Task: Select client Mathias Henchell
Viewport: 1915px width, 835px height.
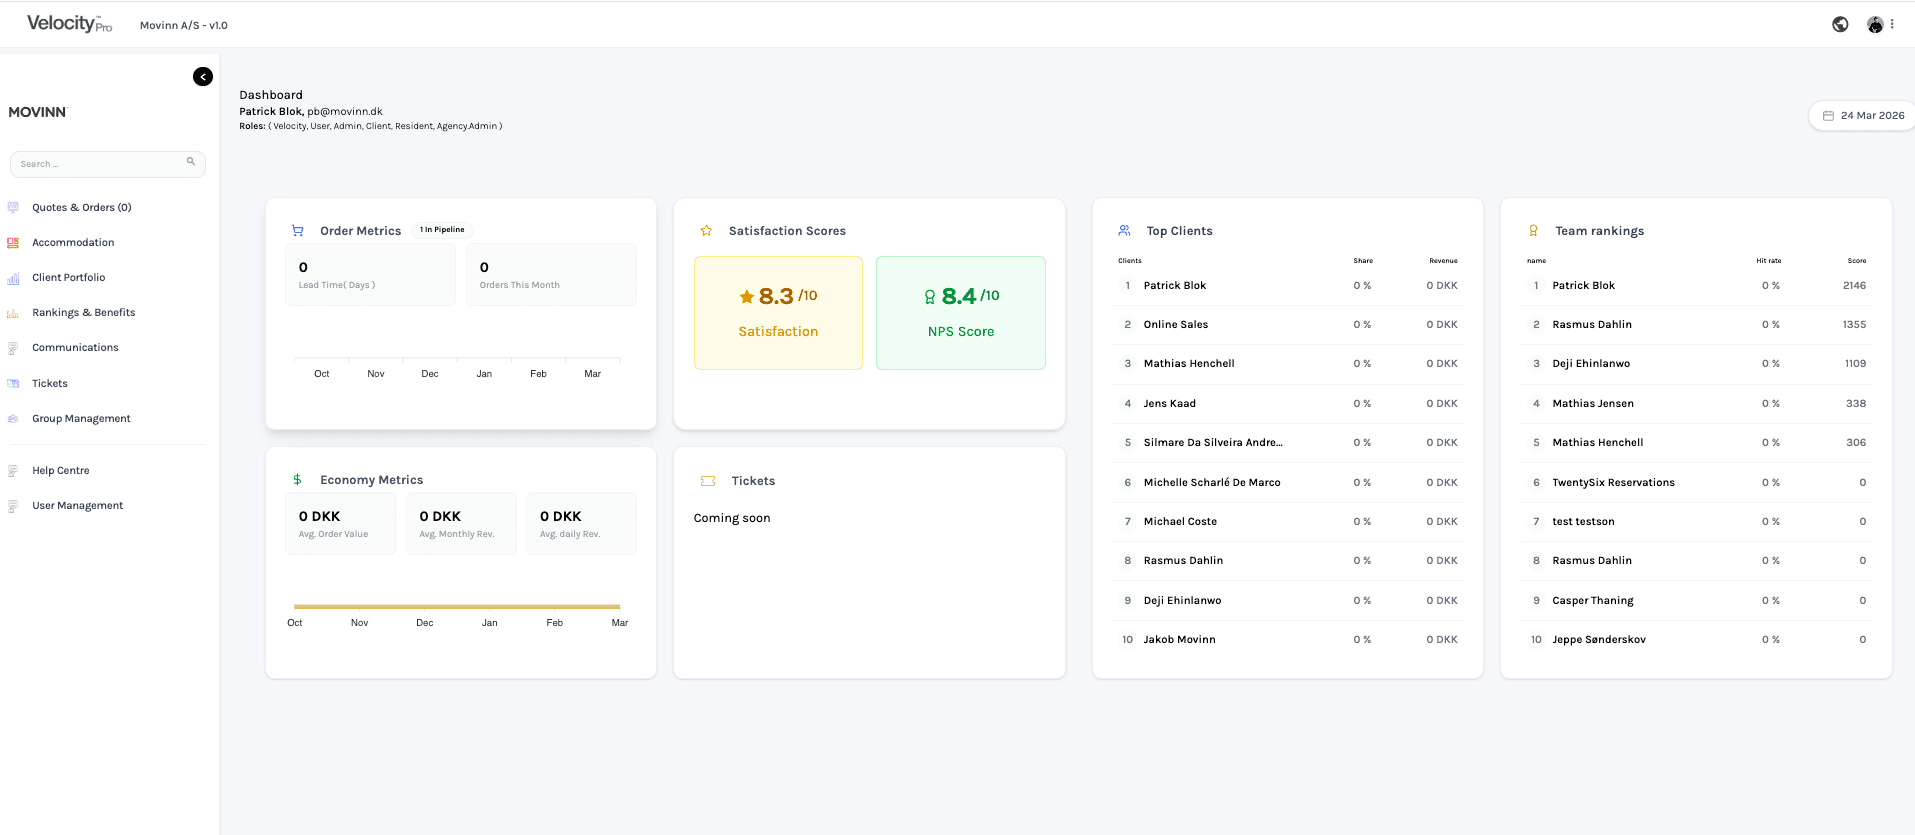Action: pos(1288,363)
